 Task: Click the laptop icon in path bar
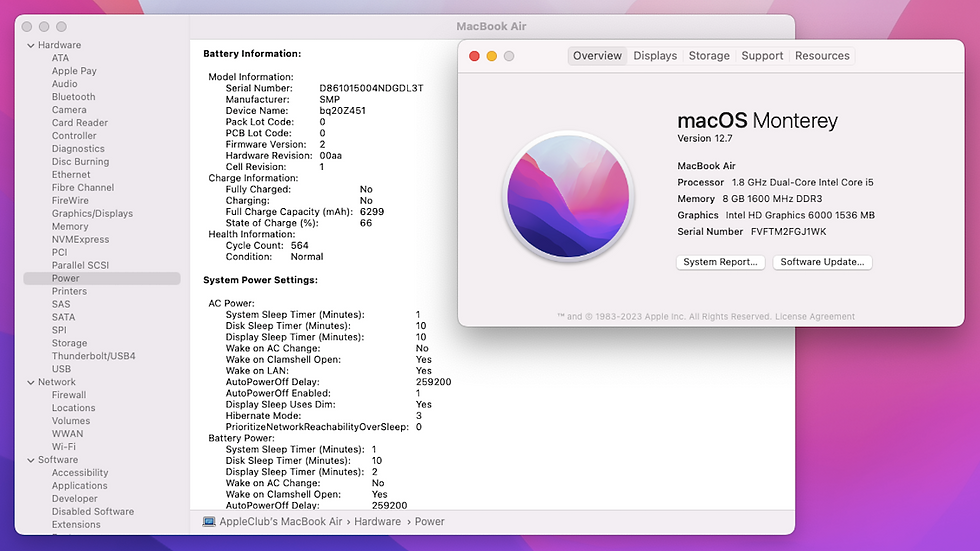point(209,522)
